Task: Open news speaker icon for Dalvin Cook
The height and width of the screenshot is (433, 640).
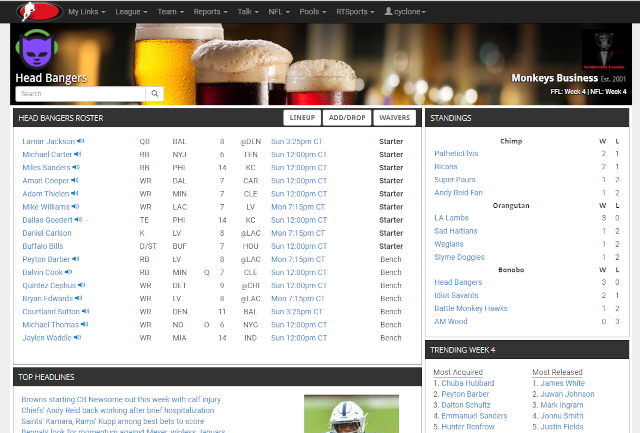Action: coord(68,272)
